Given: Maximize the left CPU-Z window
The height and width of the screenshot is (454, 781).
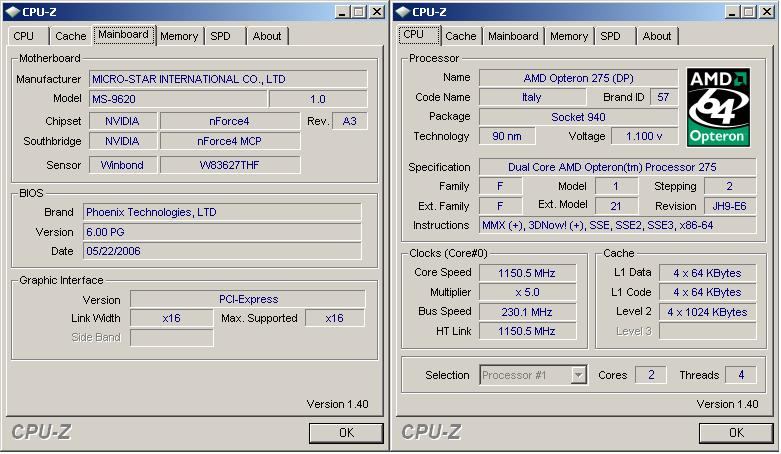Looking at the screenshot, I should (x=358, y=11).
